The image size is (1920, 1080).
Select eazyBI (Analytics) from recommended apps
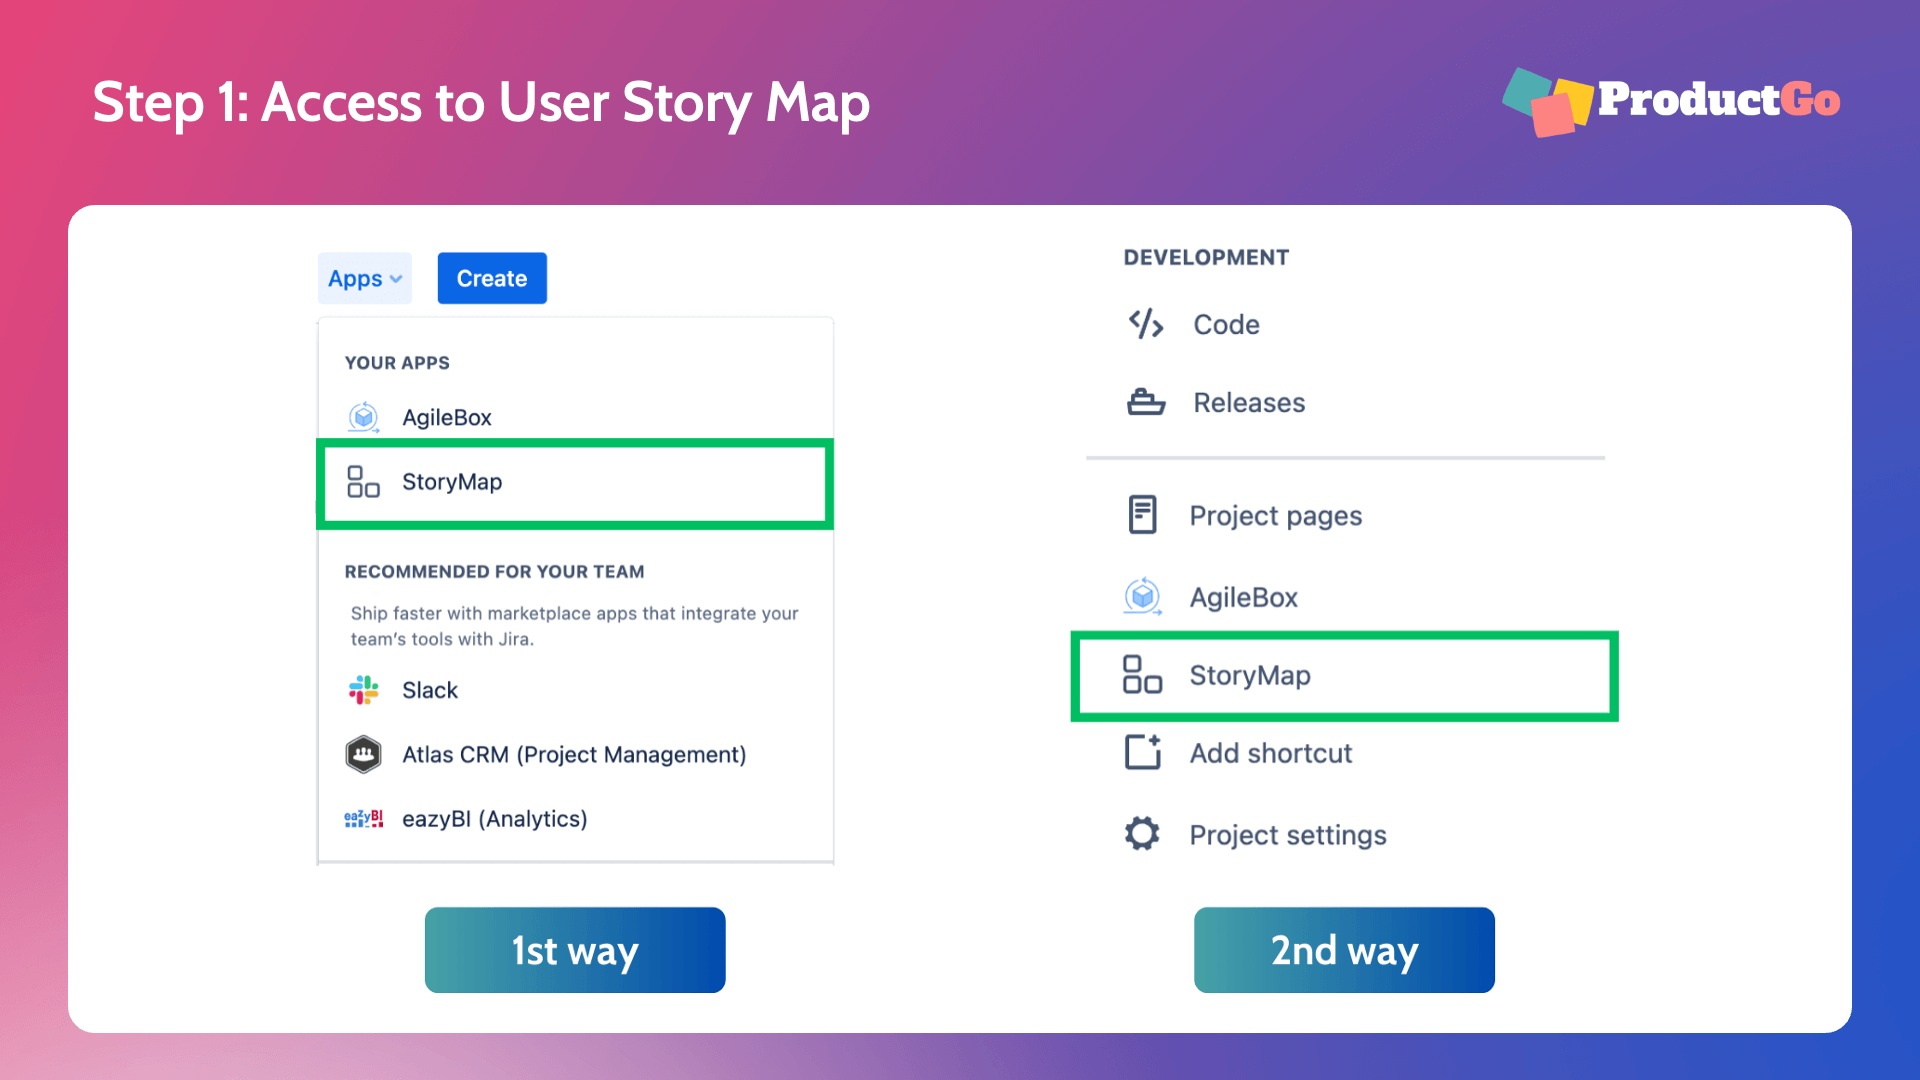(494, 819)
